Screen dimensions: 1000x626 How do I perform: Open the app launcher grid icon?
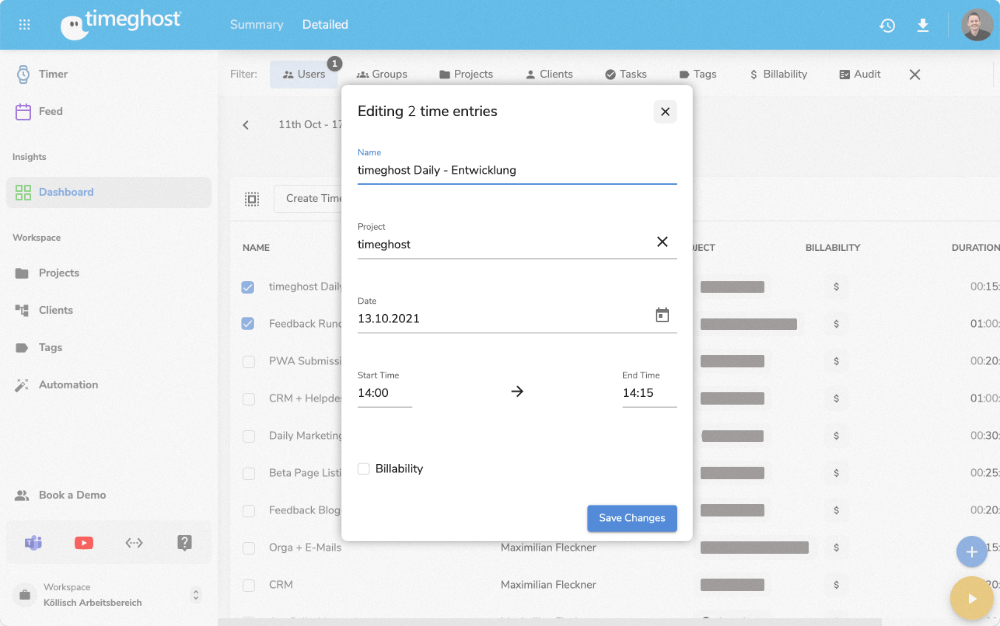25,25
